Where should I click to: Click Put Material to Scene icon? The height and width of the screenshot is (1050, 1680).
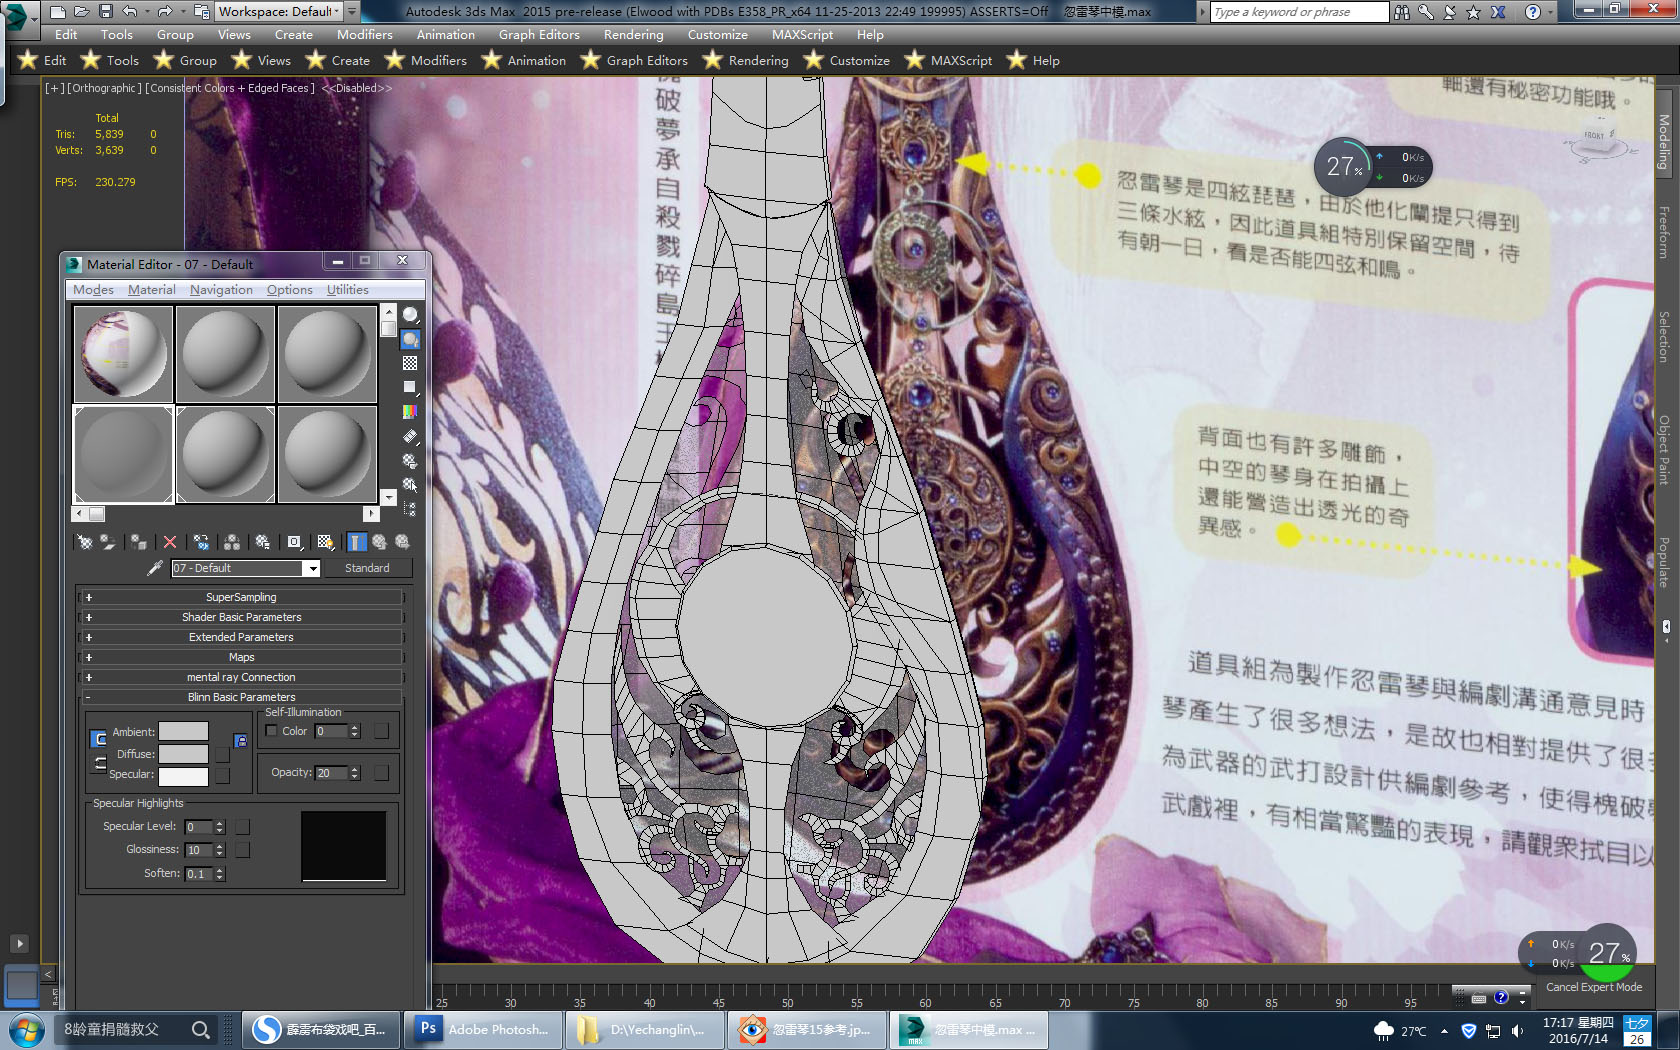[x=108, y=542]
